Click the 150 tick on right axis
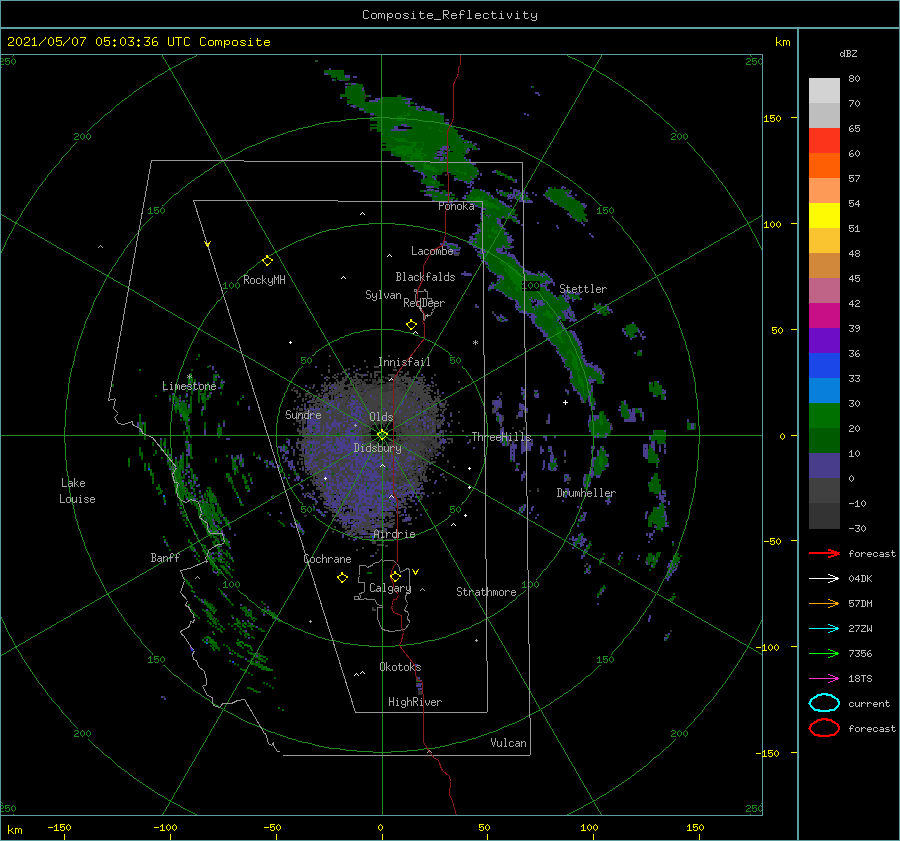Viewport: 900px width, 841px height. point(772,118)
